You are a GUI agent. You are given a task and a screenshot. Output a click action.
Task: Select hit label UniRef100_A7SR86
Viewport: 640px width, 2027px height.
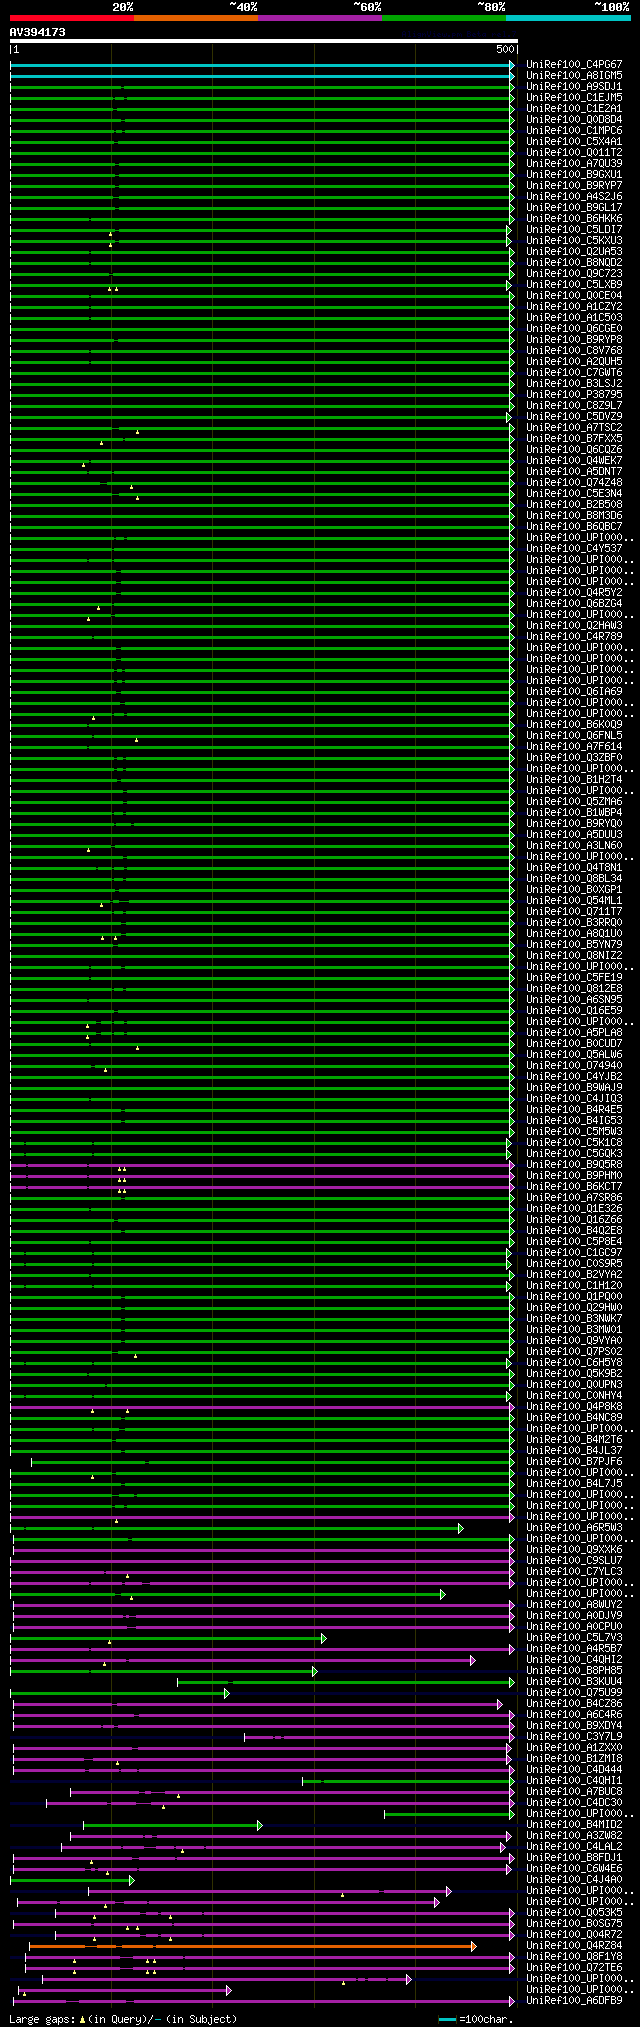[574, 1198]
